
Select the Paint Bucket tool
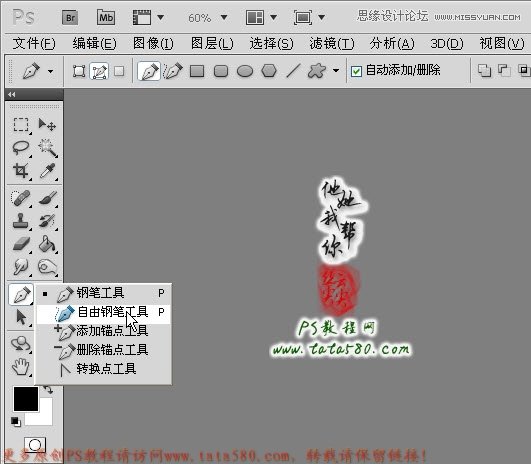pos(47,244)
